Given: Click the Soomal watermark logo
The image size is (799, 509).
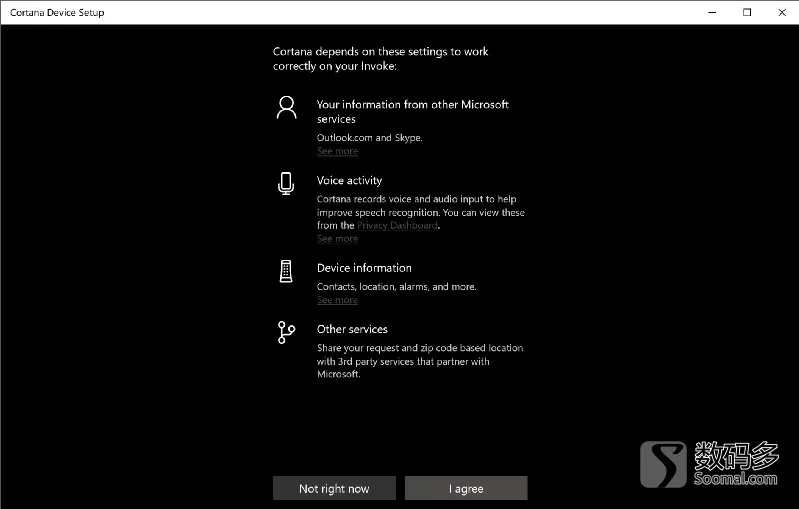Looking at the screenshot, I should tap(709, 464).
